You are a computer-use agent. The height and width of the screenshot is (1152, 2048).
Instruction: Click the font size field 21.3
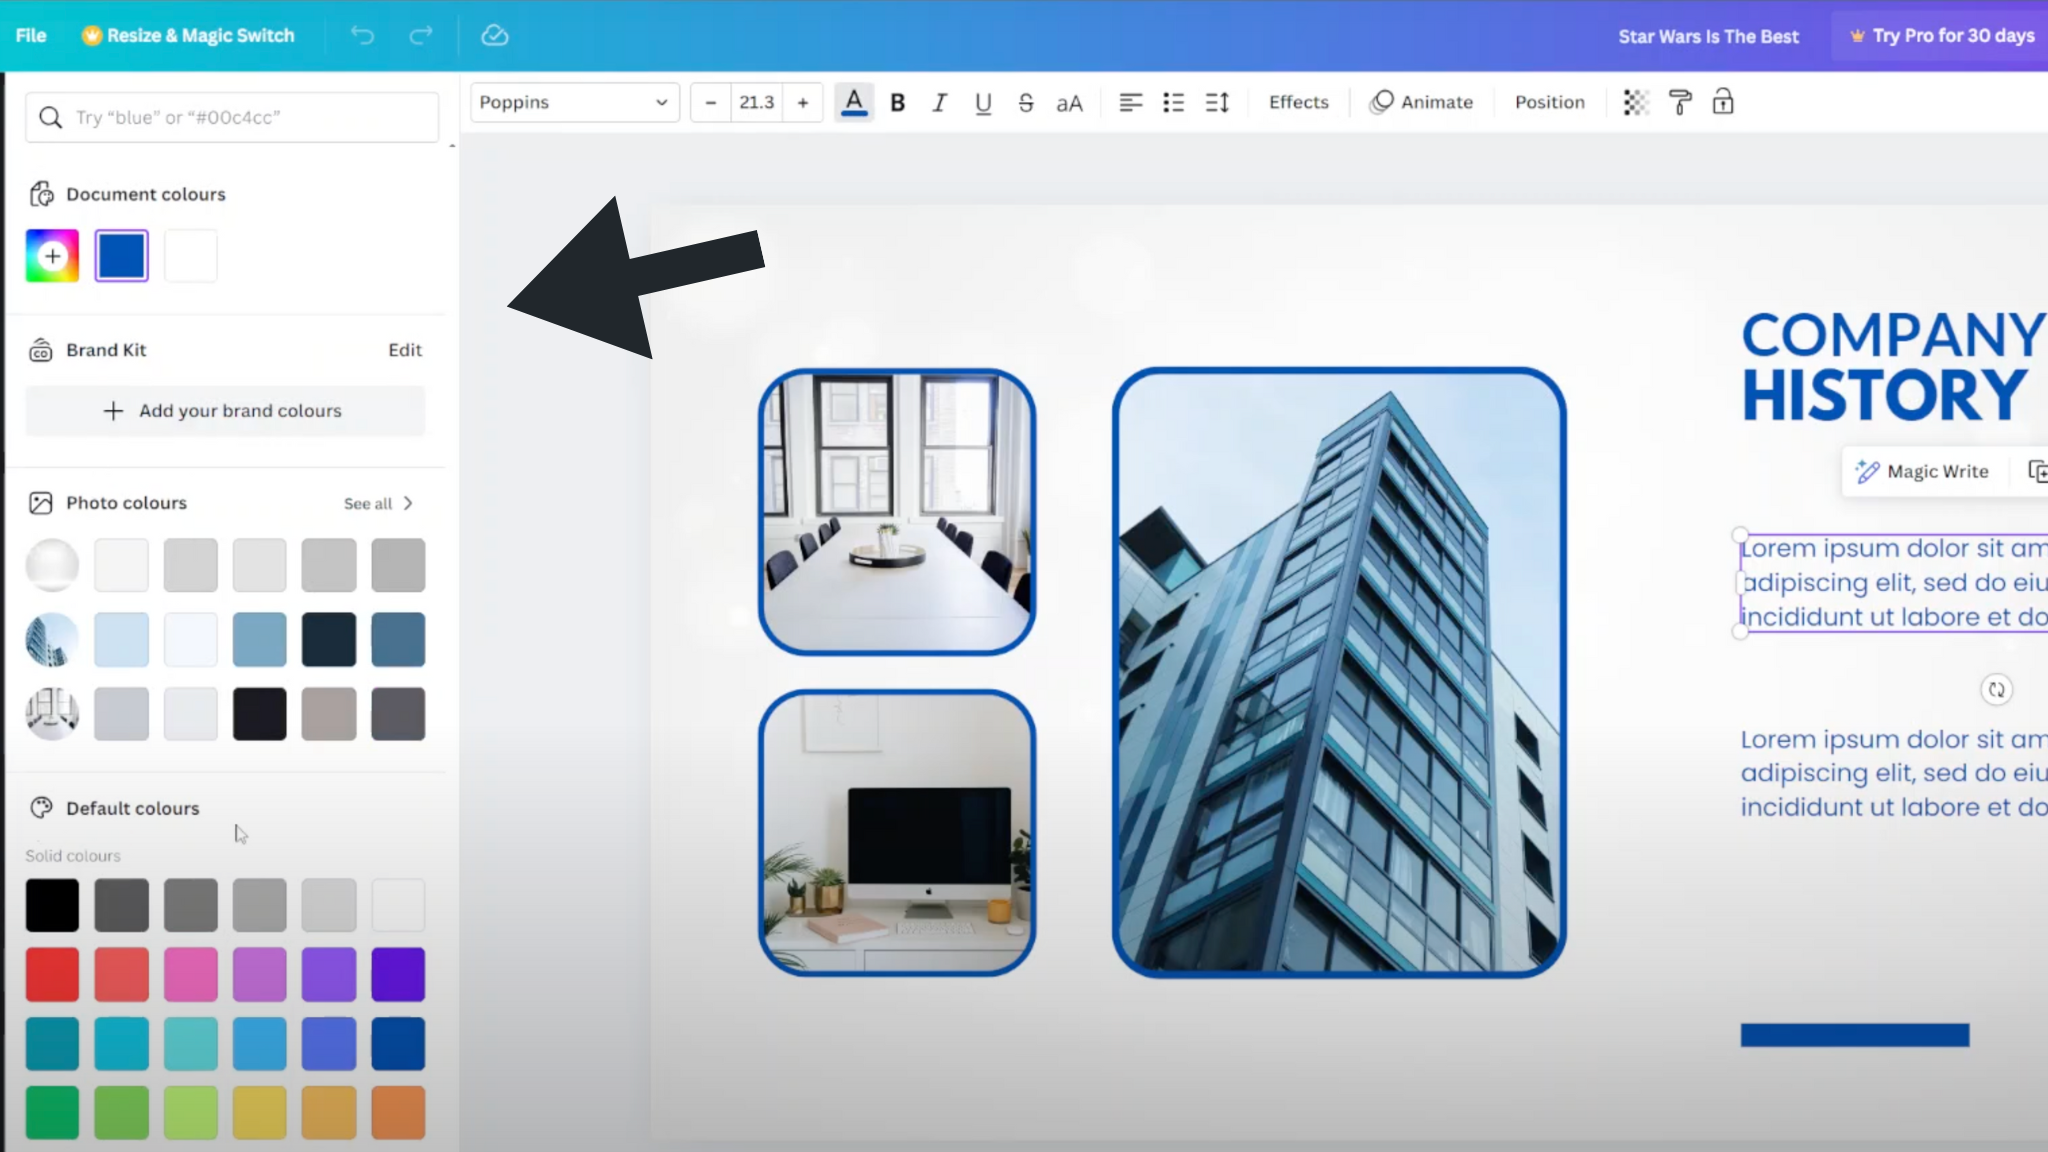757,102
